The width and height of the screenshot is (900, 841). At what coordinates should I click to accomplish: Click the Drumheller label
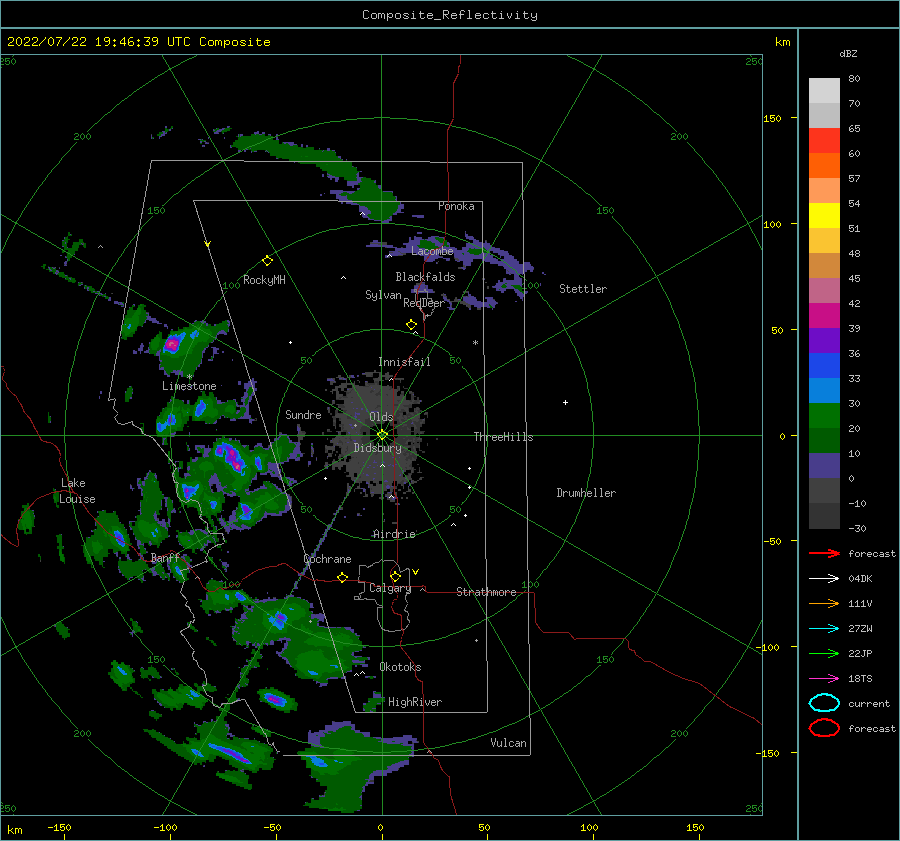coord(586,493)
